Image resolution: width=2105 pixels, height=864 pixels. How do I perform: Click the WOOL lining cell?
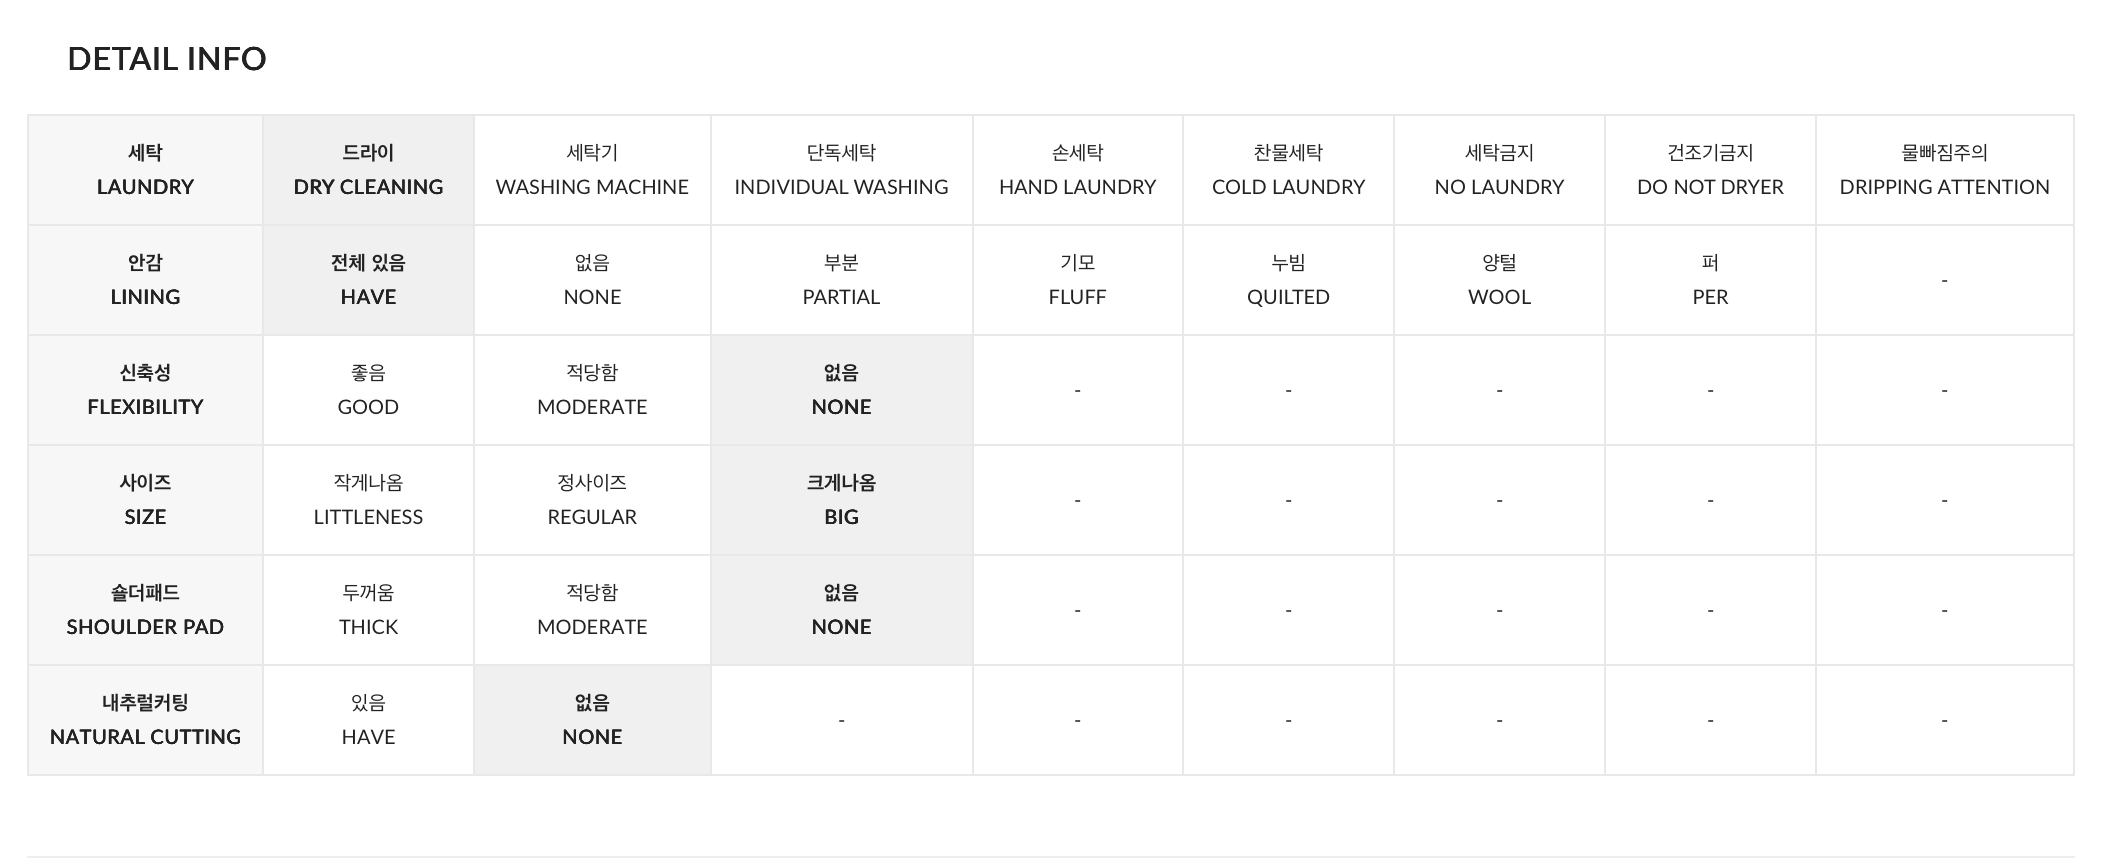pos(1499,280)
